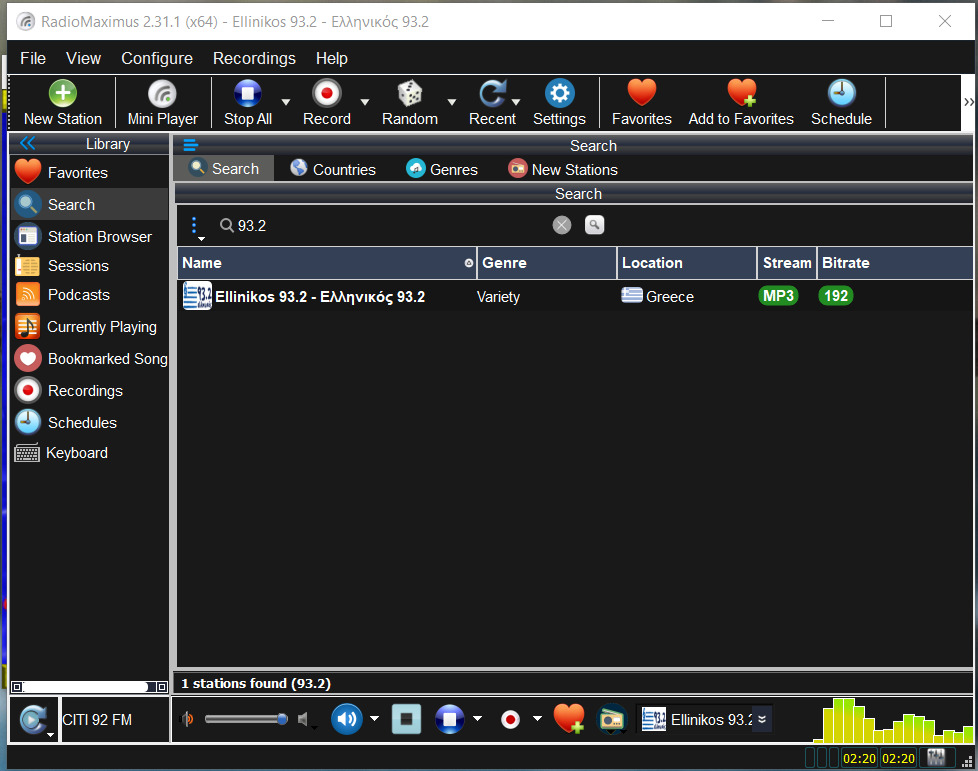
Task: Sort stations by Stream column header
Action: [787, 263]
